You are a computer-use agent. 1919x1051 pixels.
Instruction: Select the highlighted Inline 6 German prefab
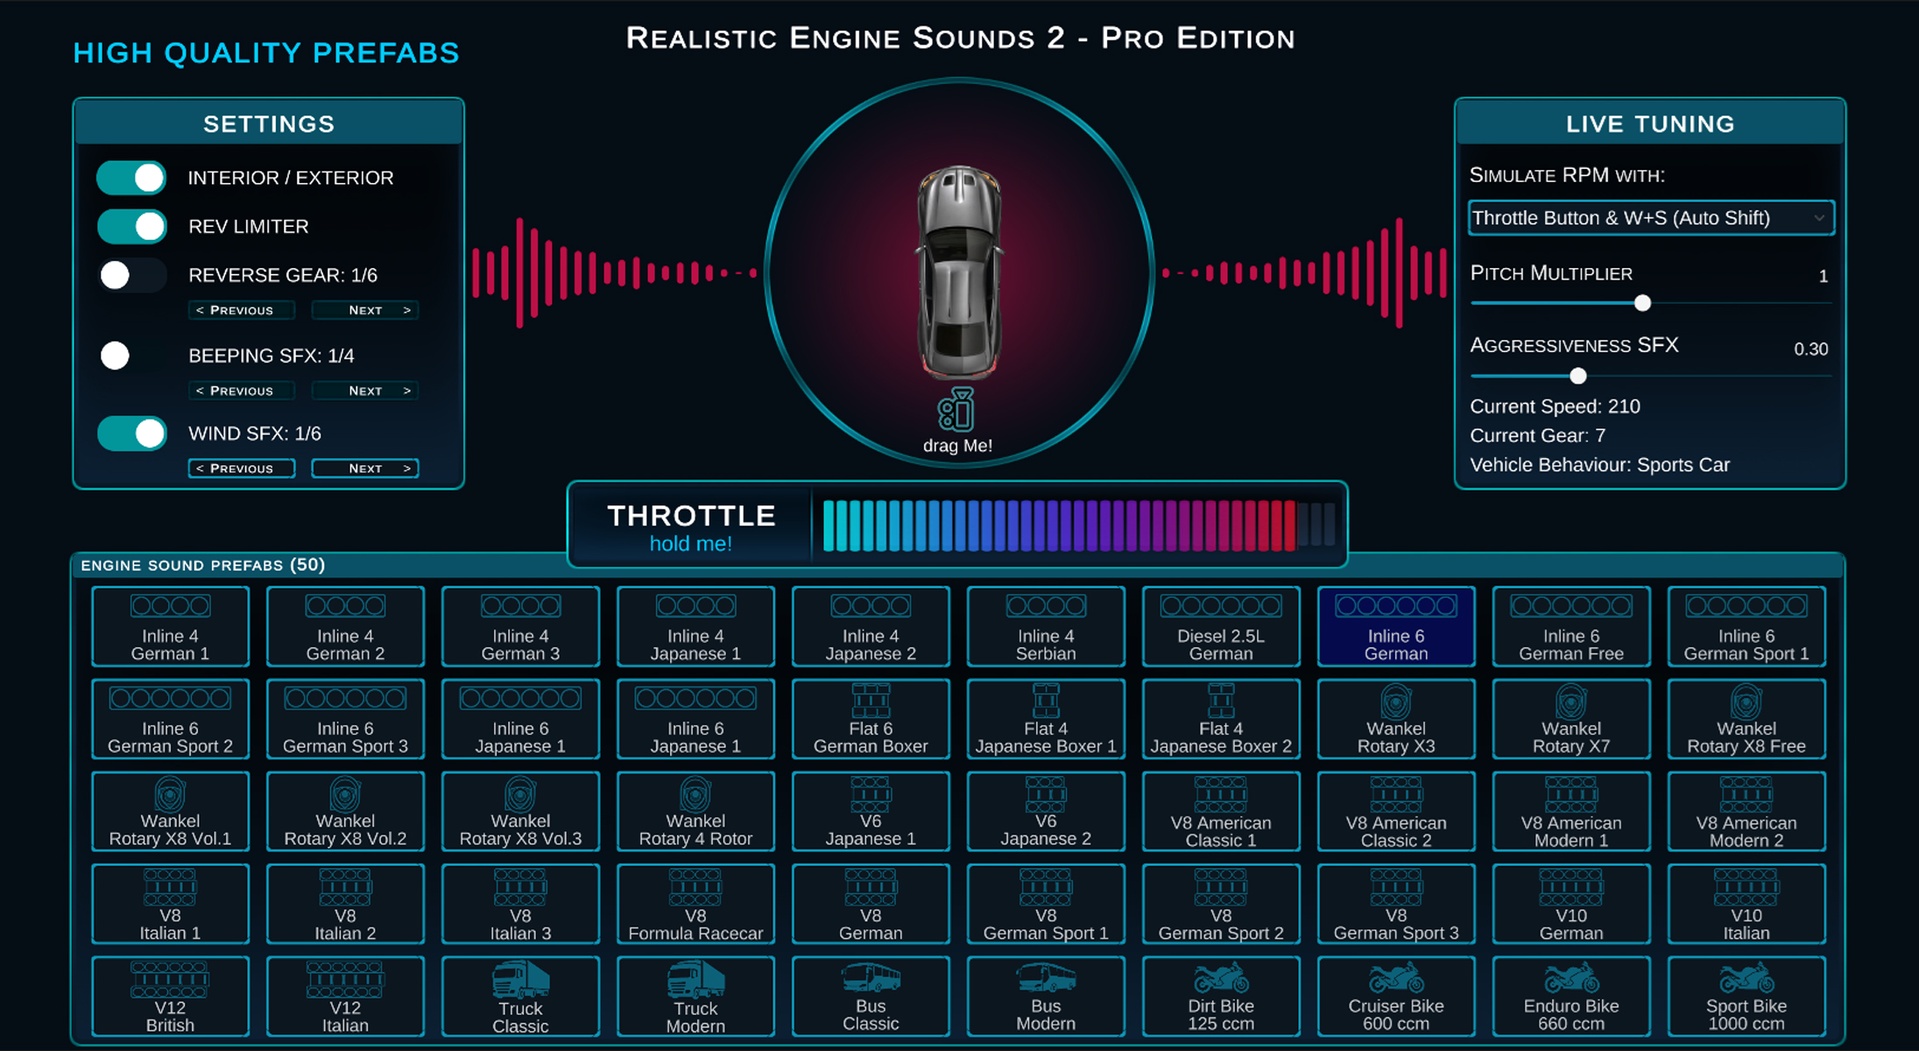point(1396,626)
